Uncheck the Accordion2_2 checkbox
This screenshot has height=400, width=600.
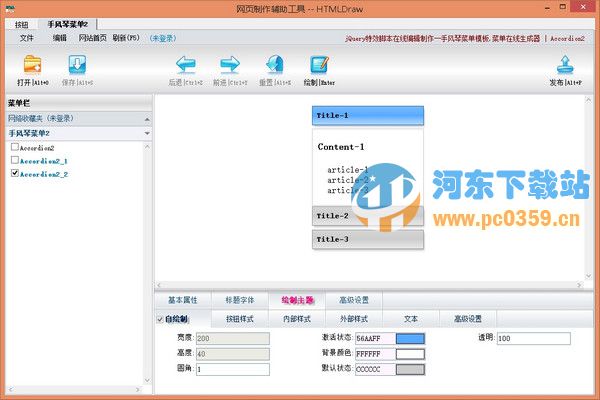coord(15,173)
